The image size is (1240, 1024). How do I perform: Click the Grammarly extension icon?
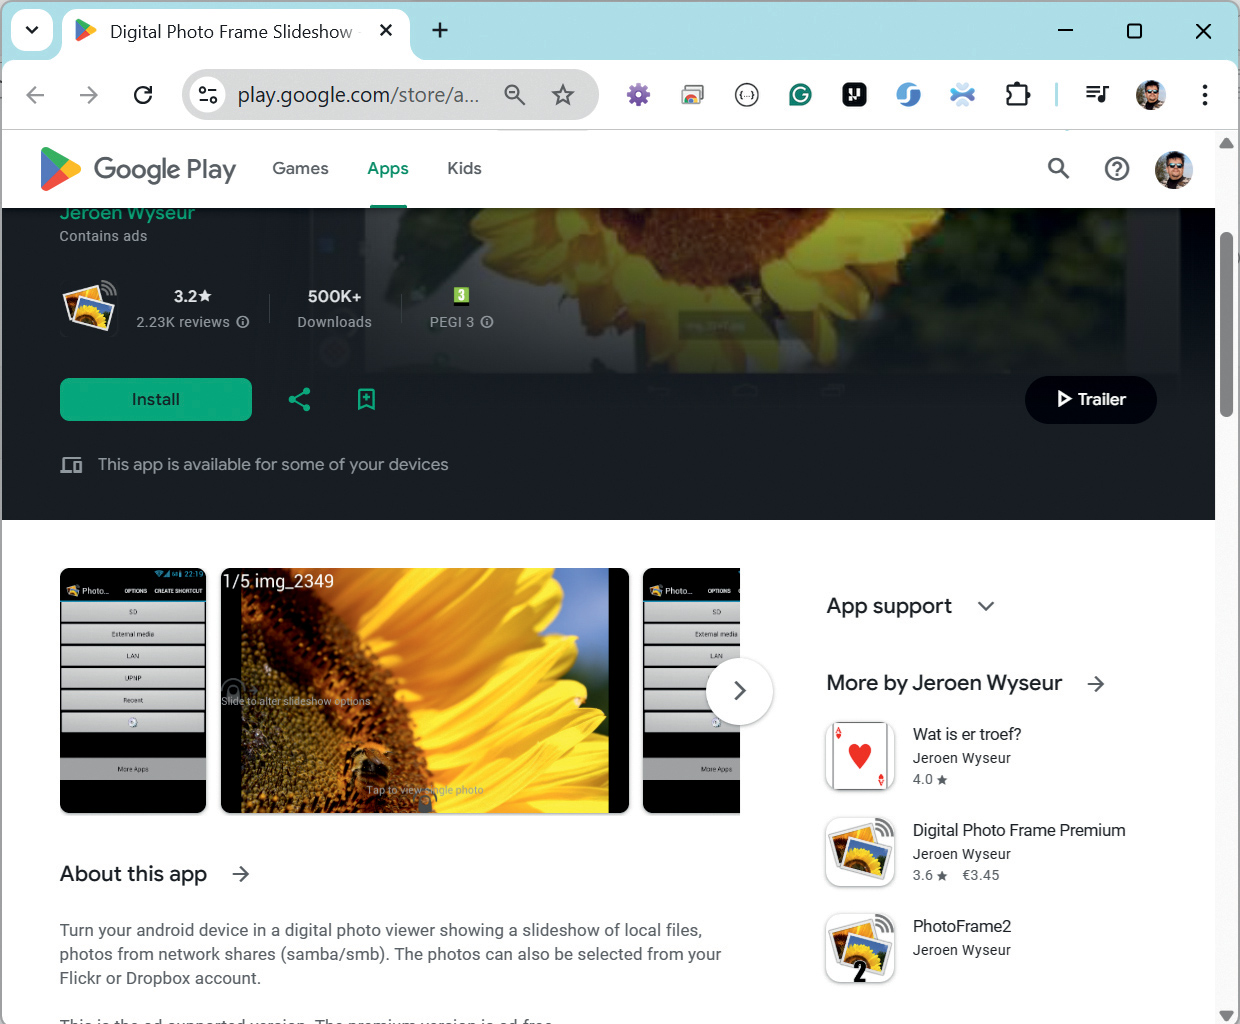[x=800, y=95]
